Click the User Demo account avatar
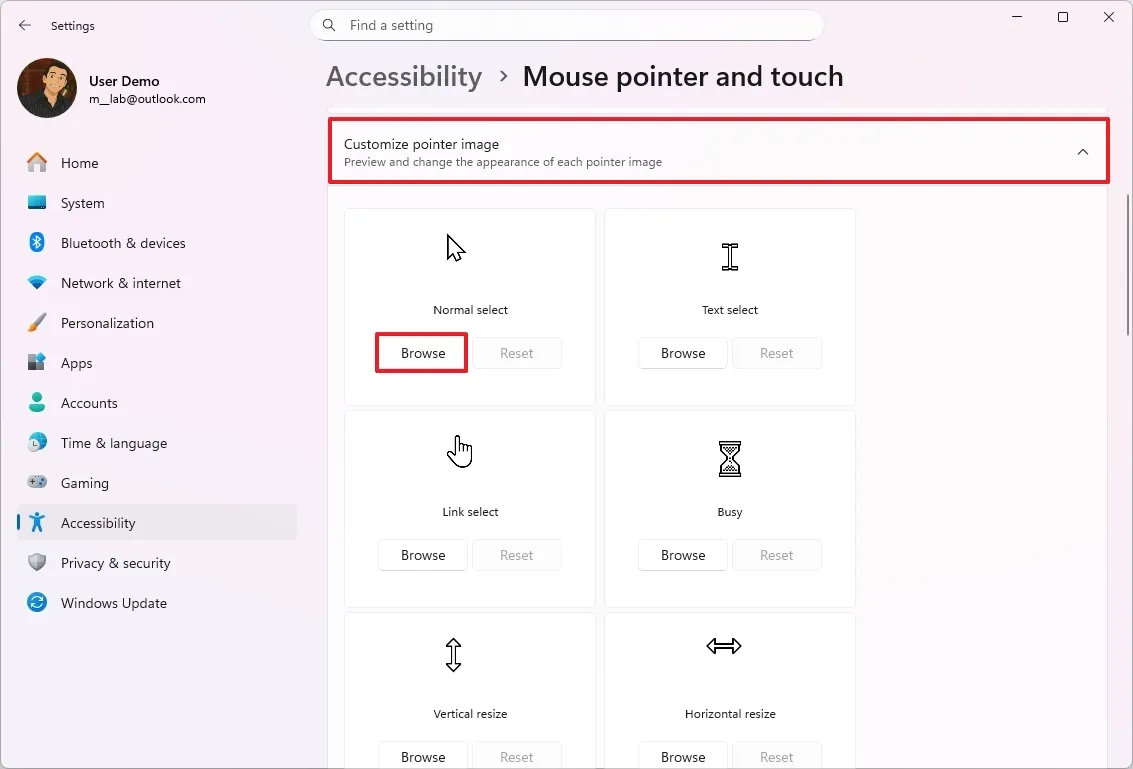This screenshot has width=1133, height=769. [46, 88]
